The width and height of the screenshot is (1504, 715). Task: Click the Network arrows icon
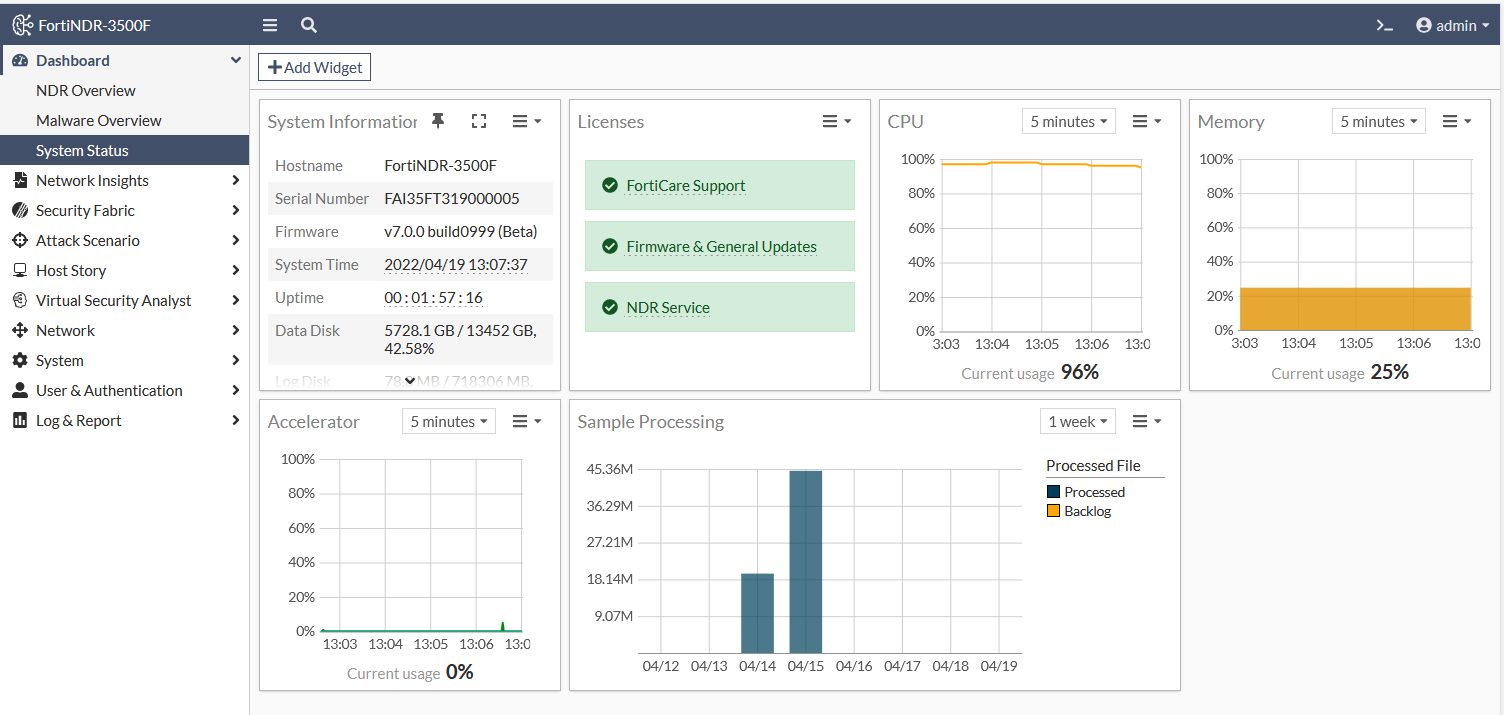20,331
